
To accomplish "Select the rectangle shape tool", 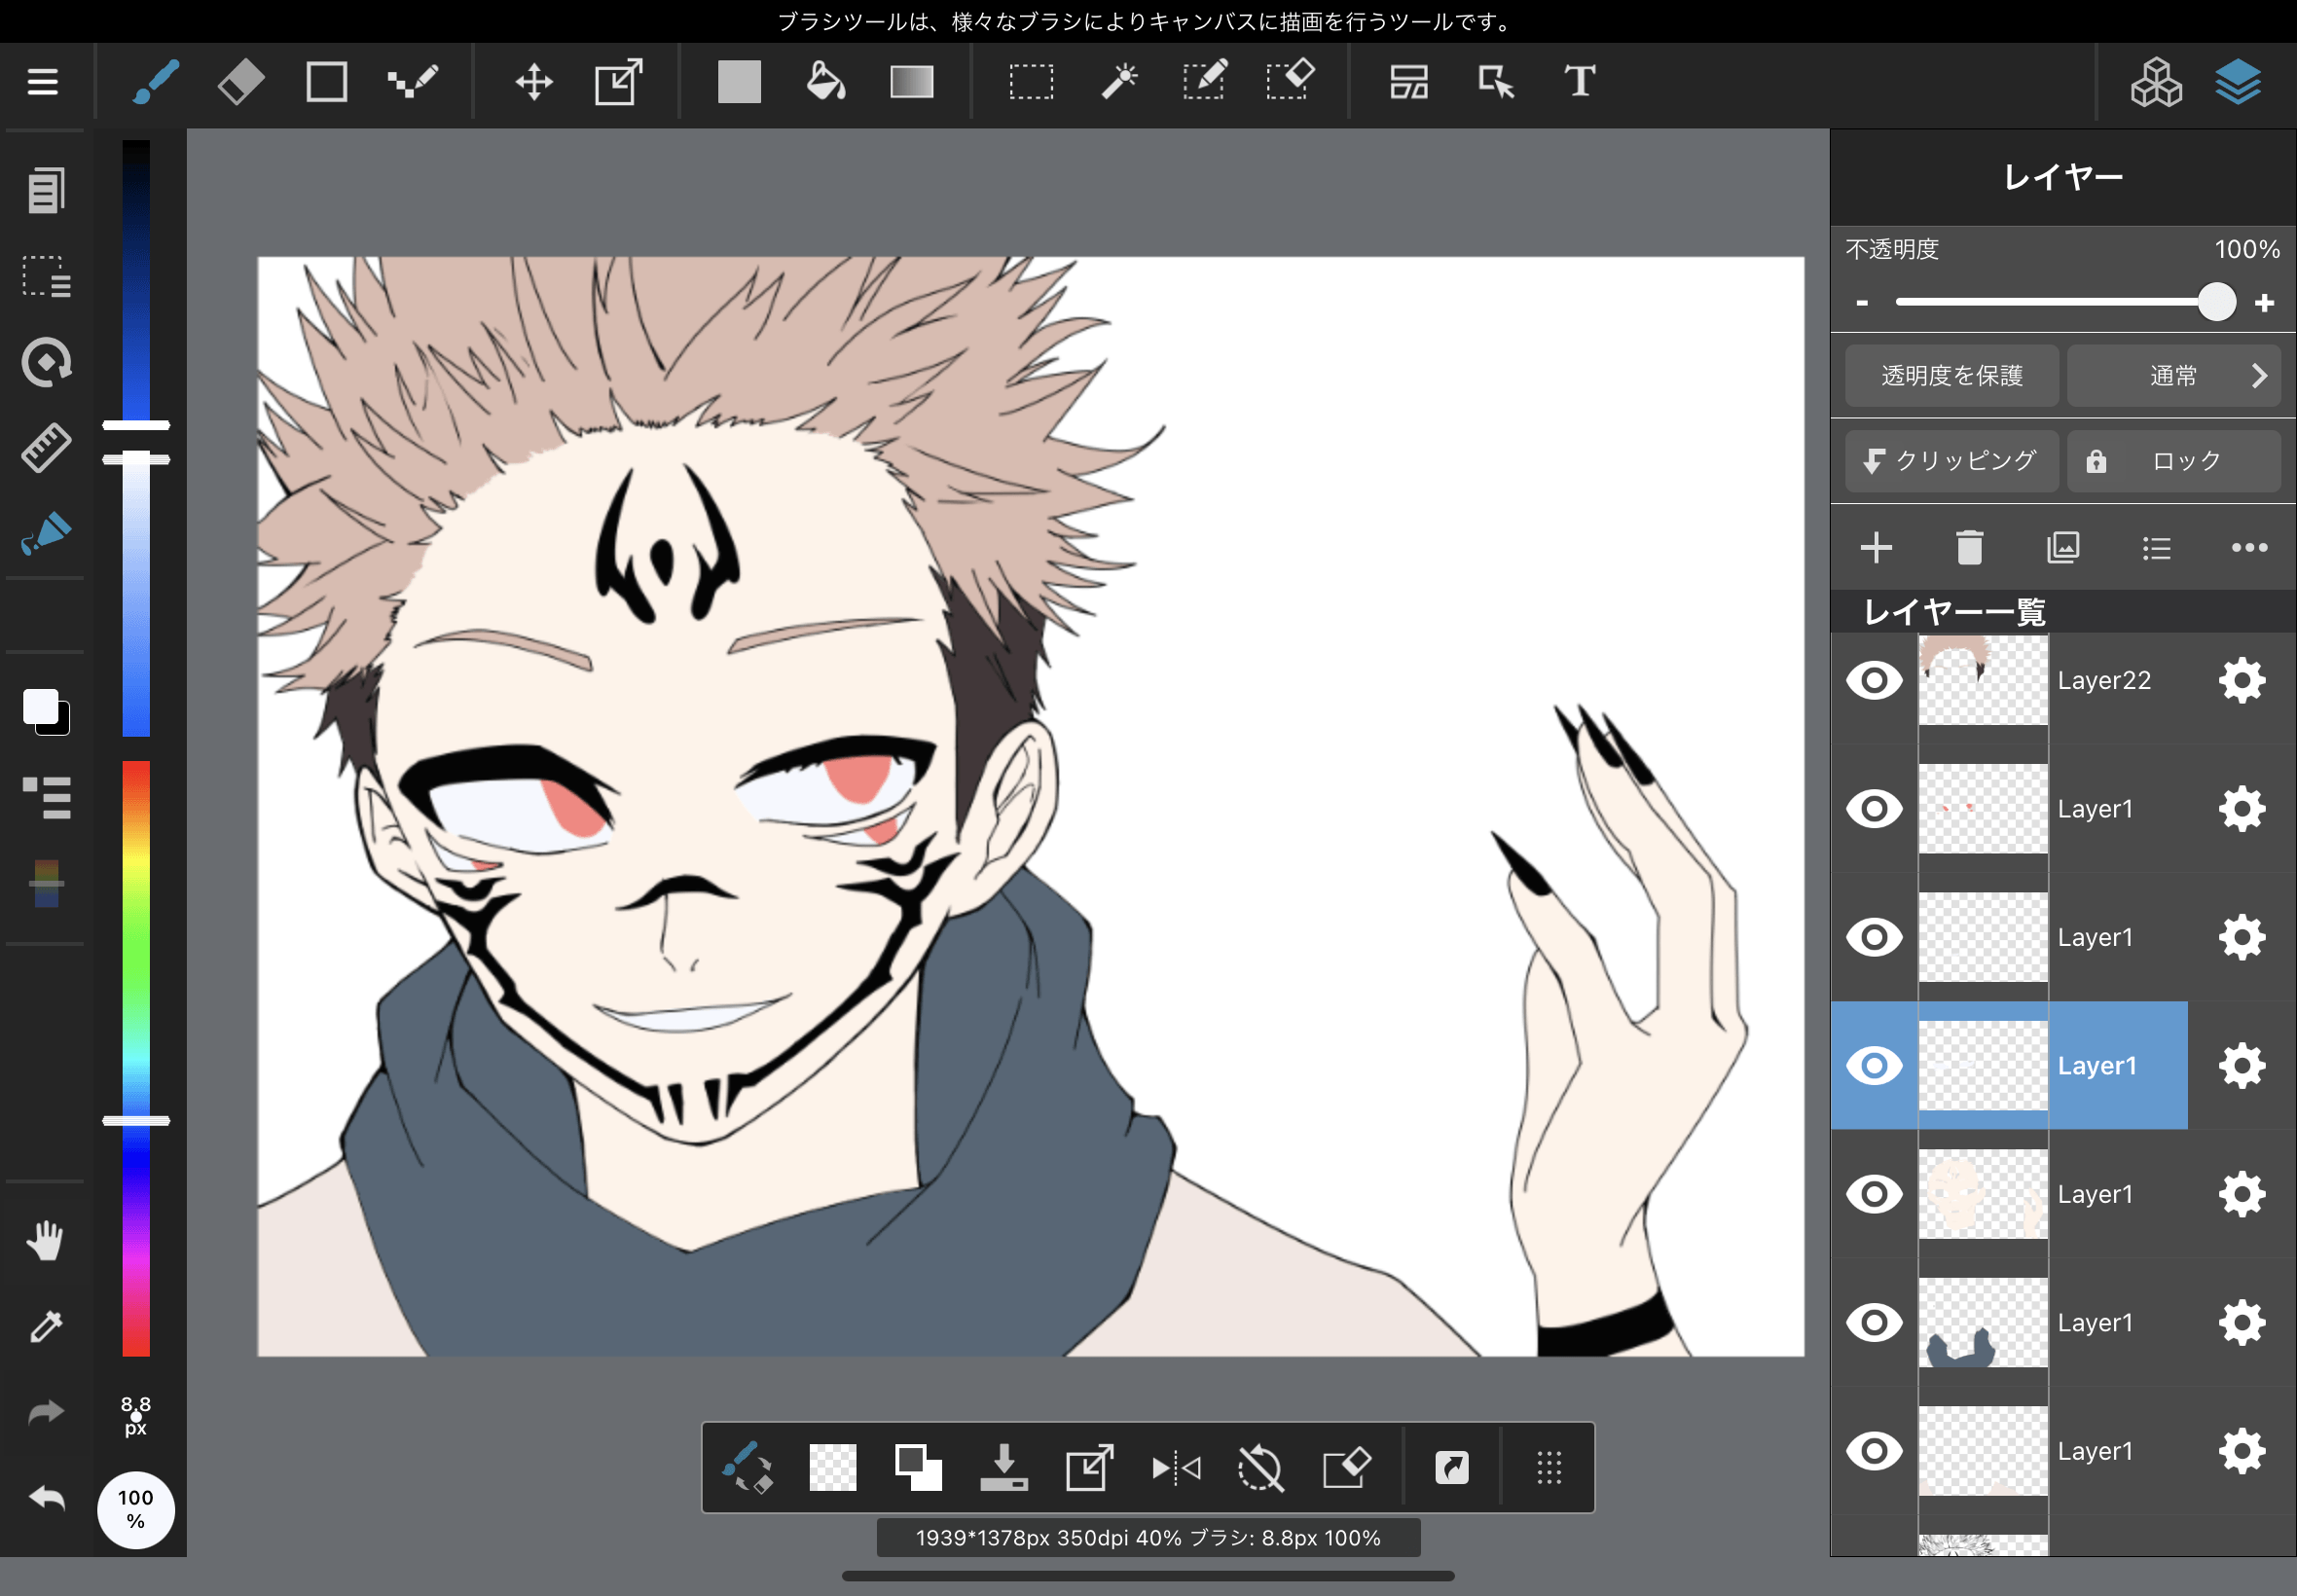I will 326,81.
